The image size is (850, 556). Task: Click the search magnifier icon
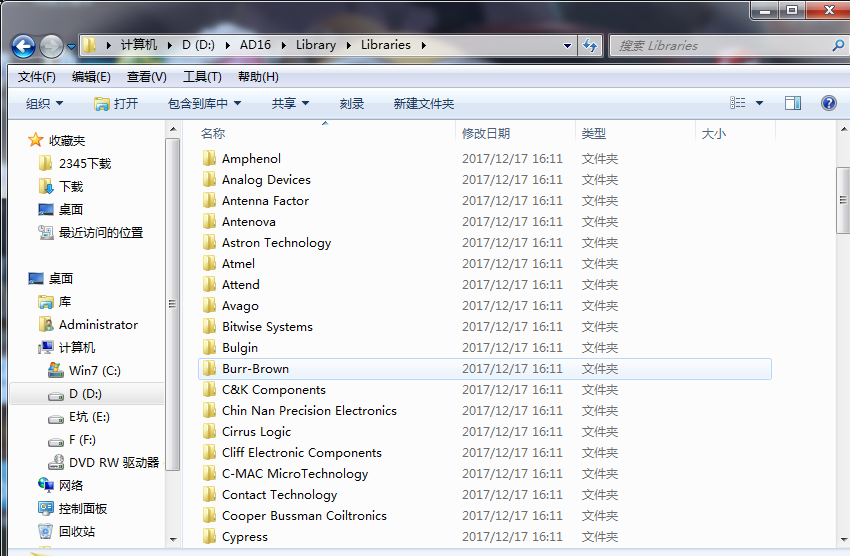tap(838, 46)
